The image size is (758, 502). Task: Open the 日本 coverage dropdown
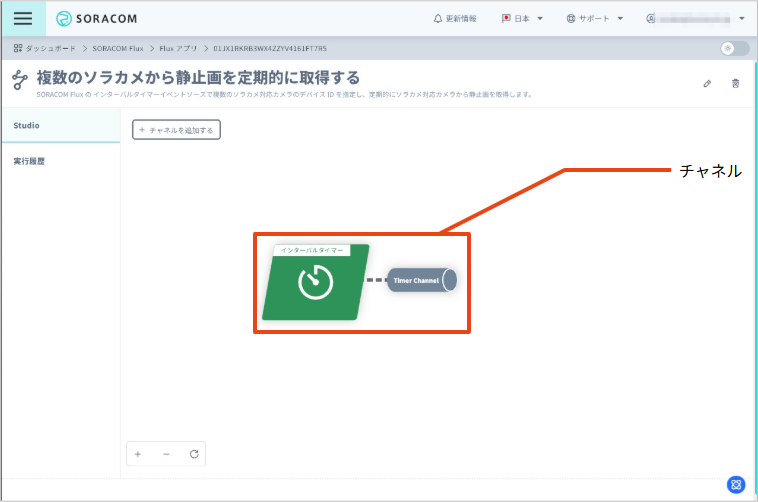523,18
